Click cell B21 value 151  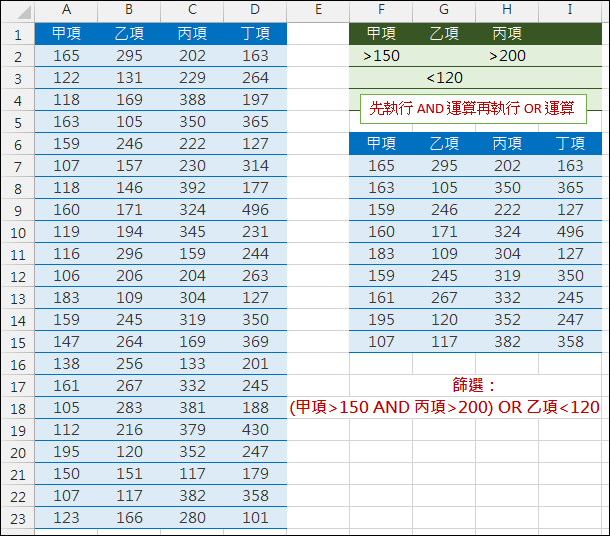(129, 474)
